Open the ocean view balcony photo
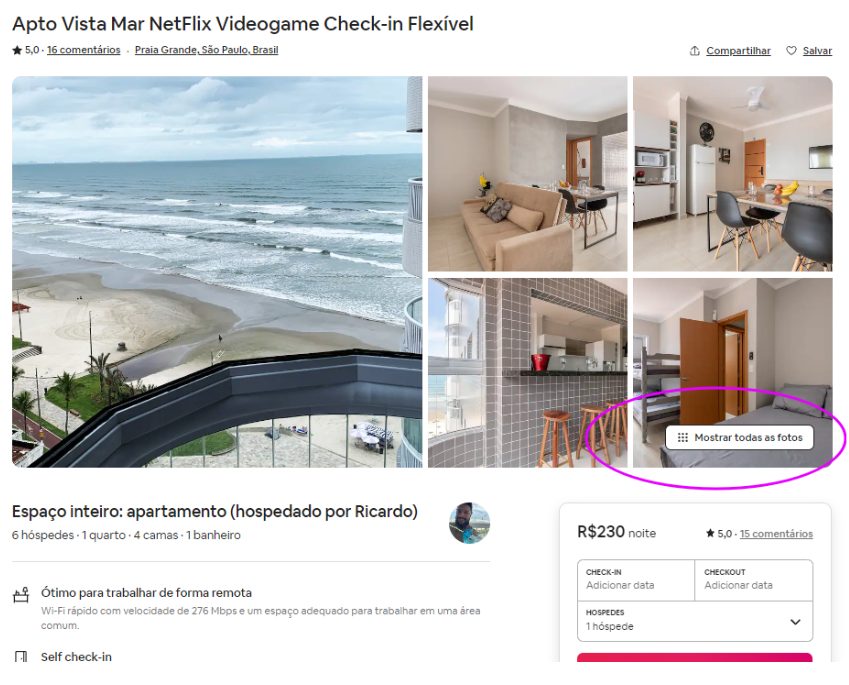Screen dimensions: 849x685 point(217,272)
